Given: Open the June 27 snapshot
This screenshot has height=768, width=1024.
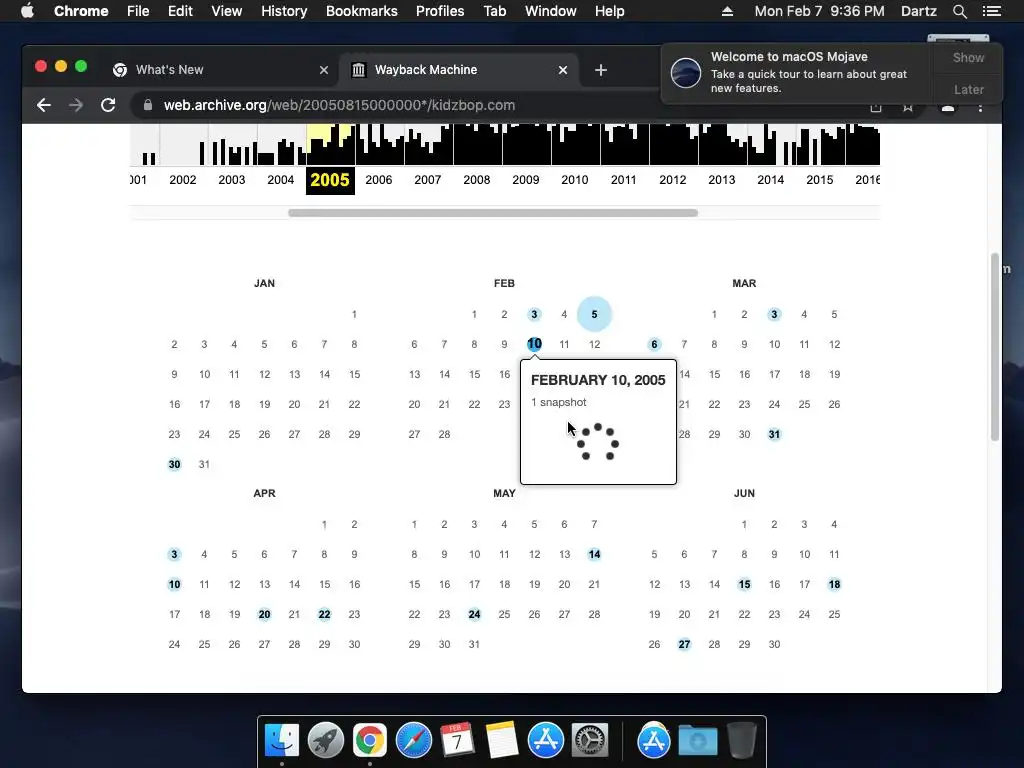Looking at the screenshot, I should (684, 645).
